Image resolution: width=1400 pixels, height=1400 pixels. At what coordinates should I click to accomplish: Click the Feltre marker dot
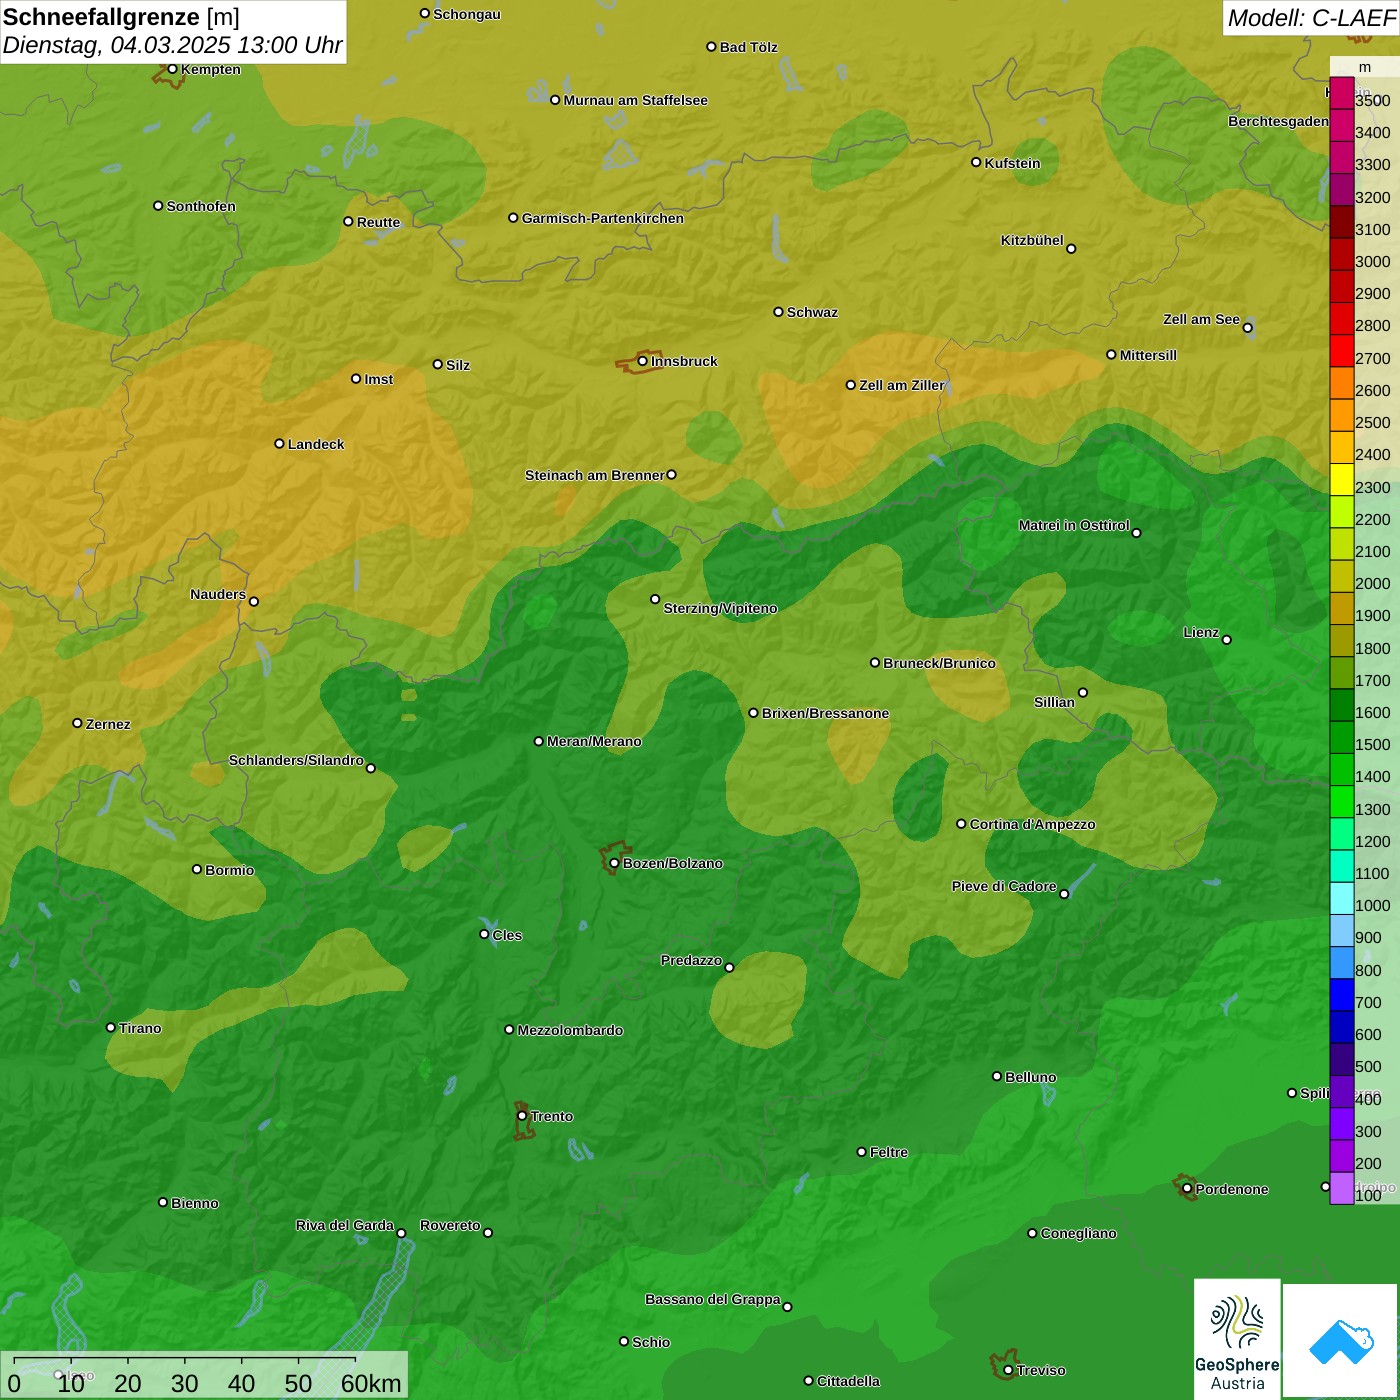pos(862,1152)
